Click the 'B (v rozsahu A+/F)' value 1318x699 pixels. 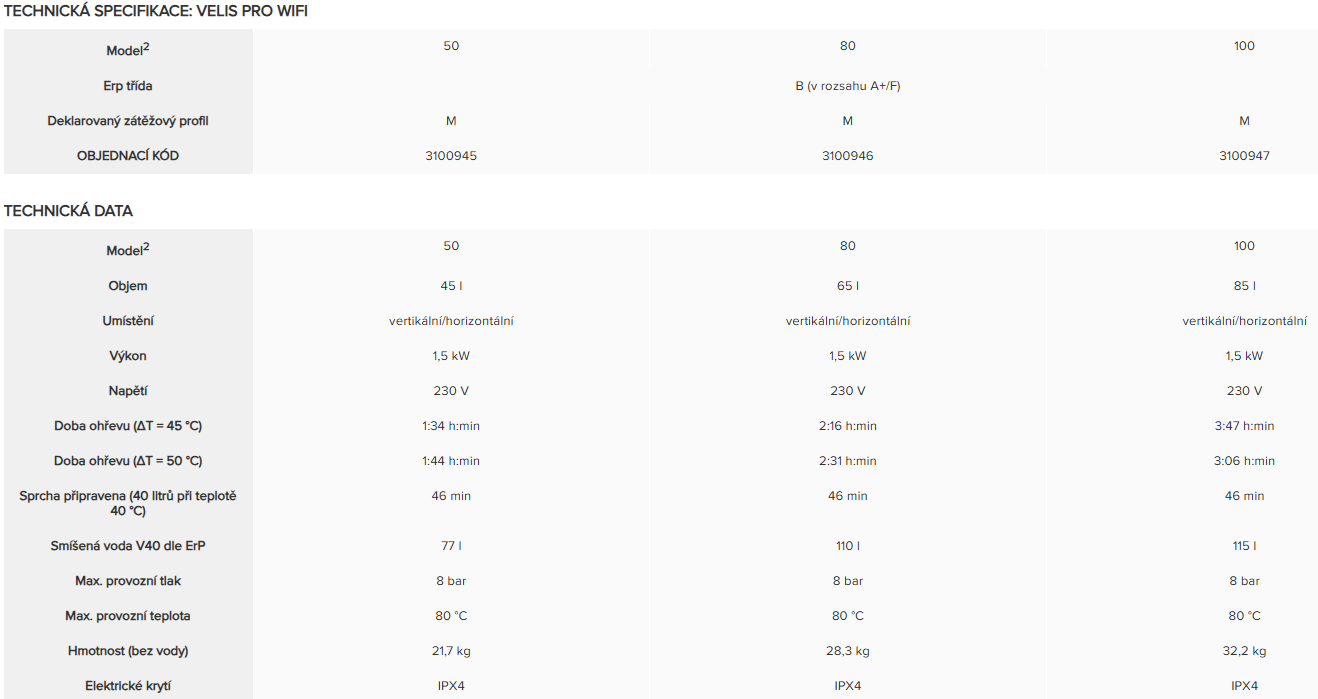coord(847,86)
